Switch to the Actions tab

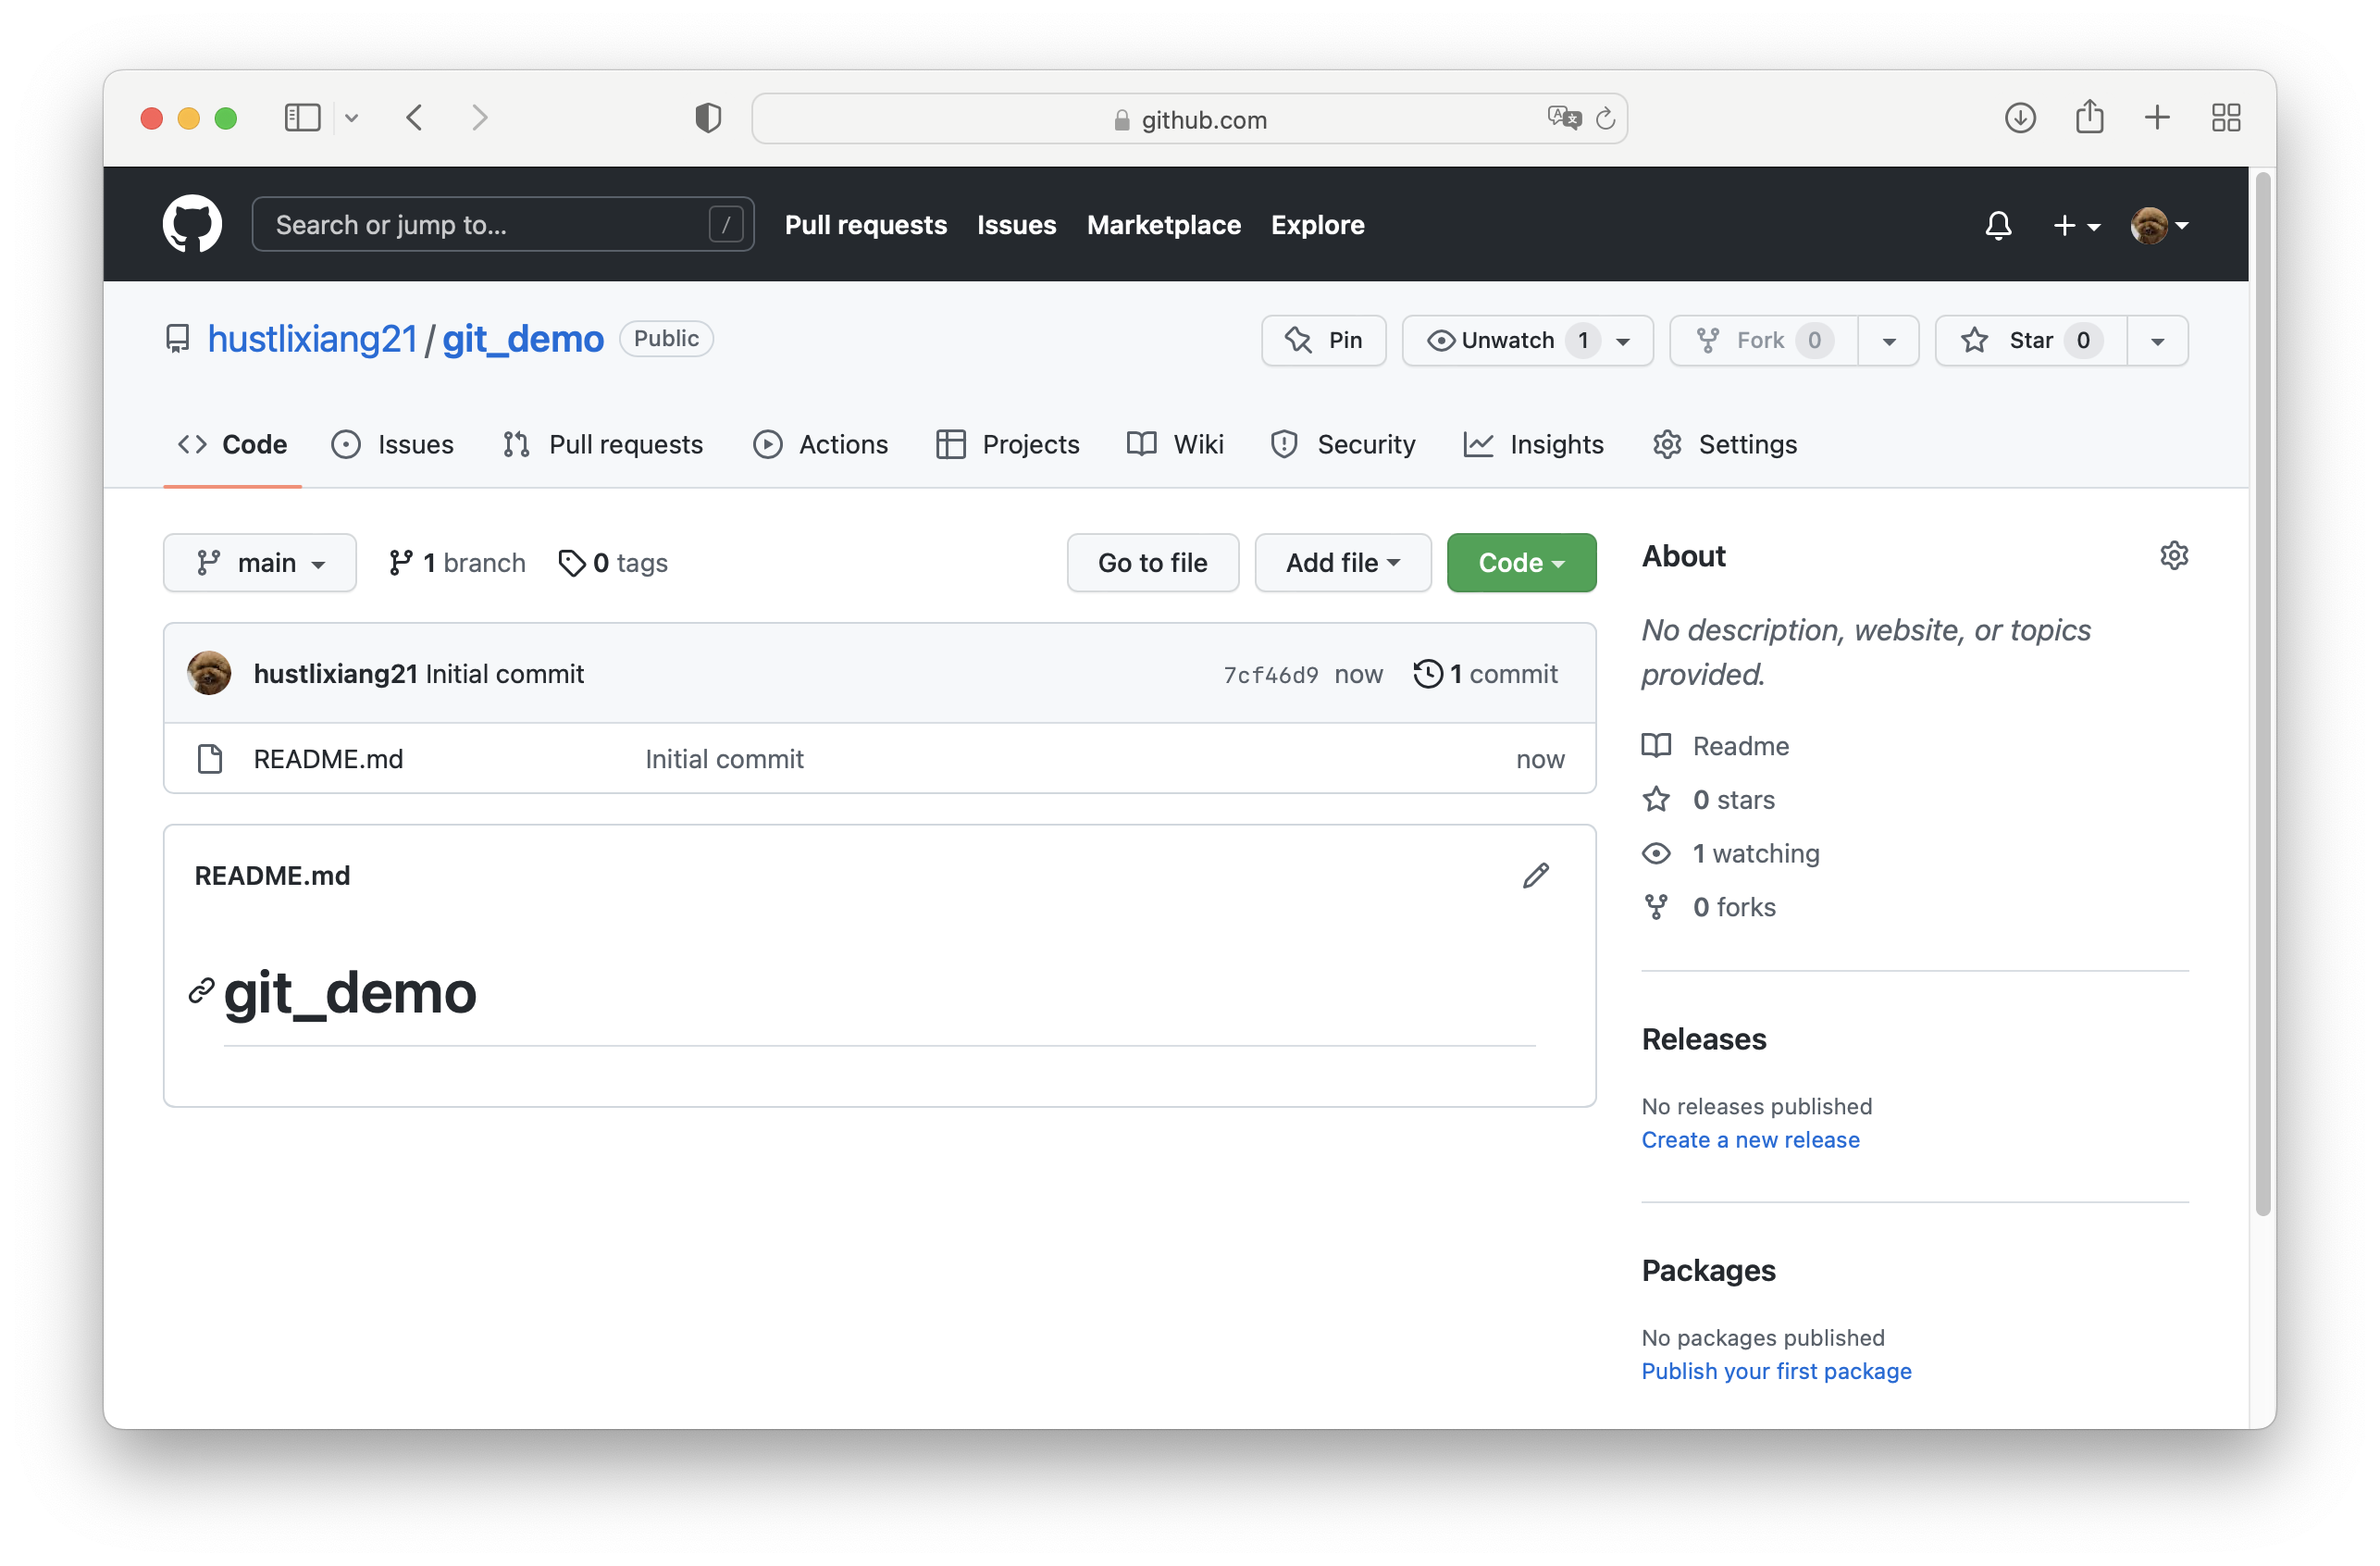[820, 444]
